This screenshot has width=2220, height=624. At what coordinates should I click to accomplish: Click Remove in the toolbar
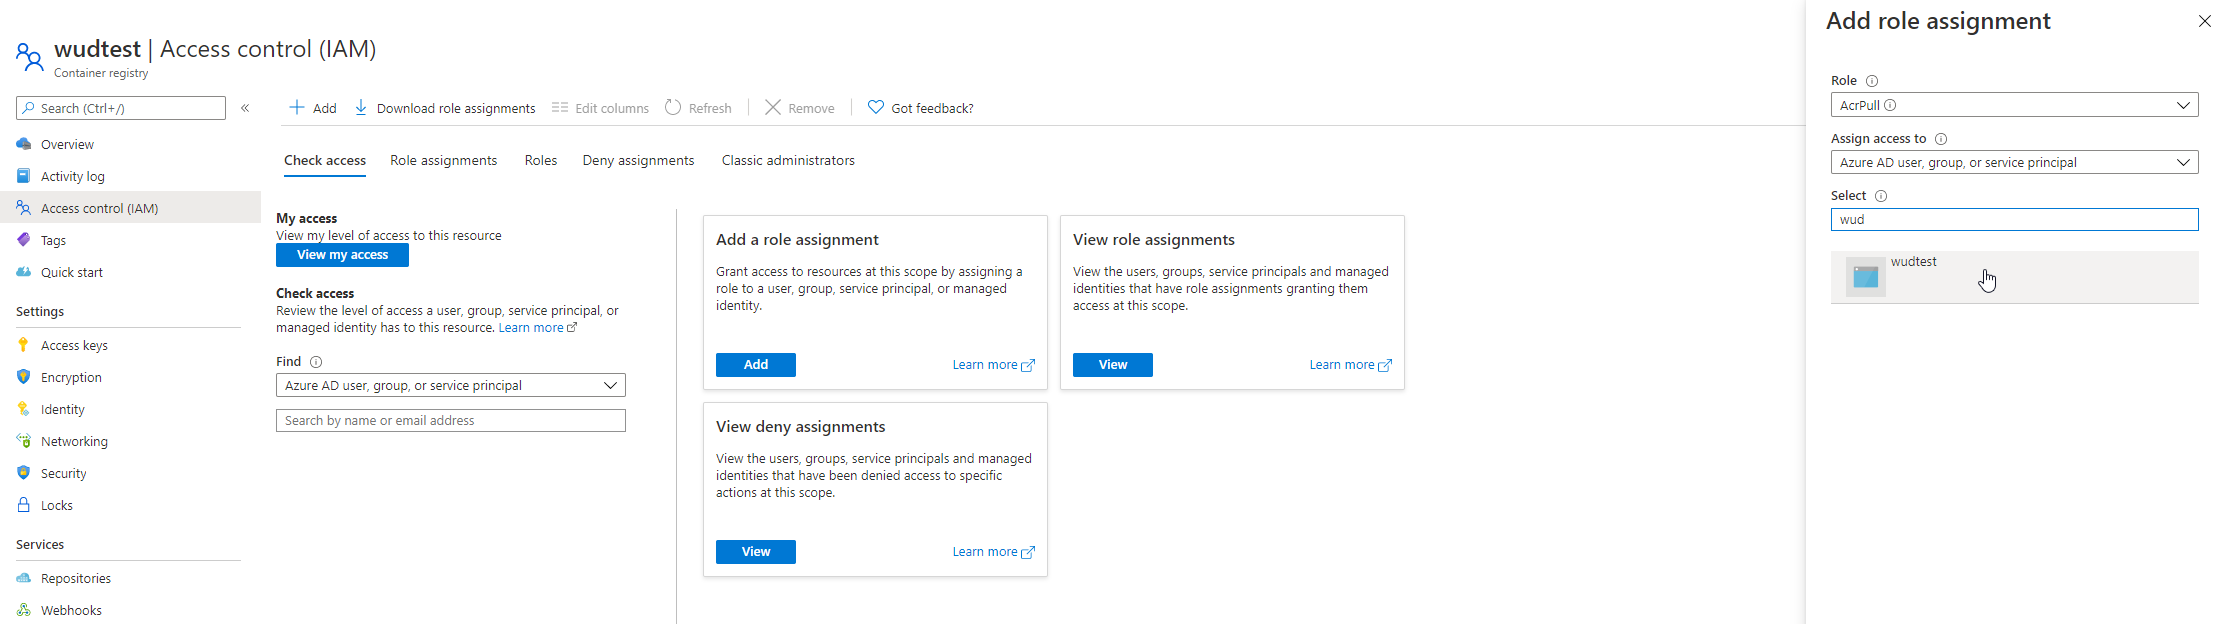click(799, 108)
